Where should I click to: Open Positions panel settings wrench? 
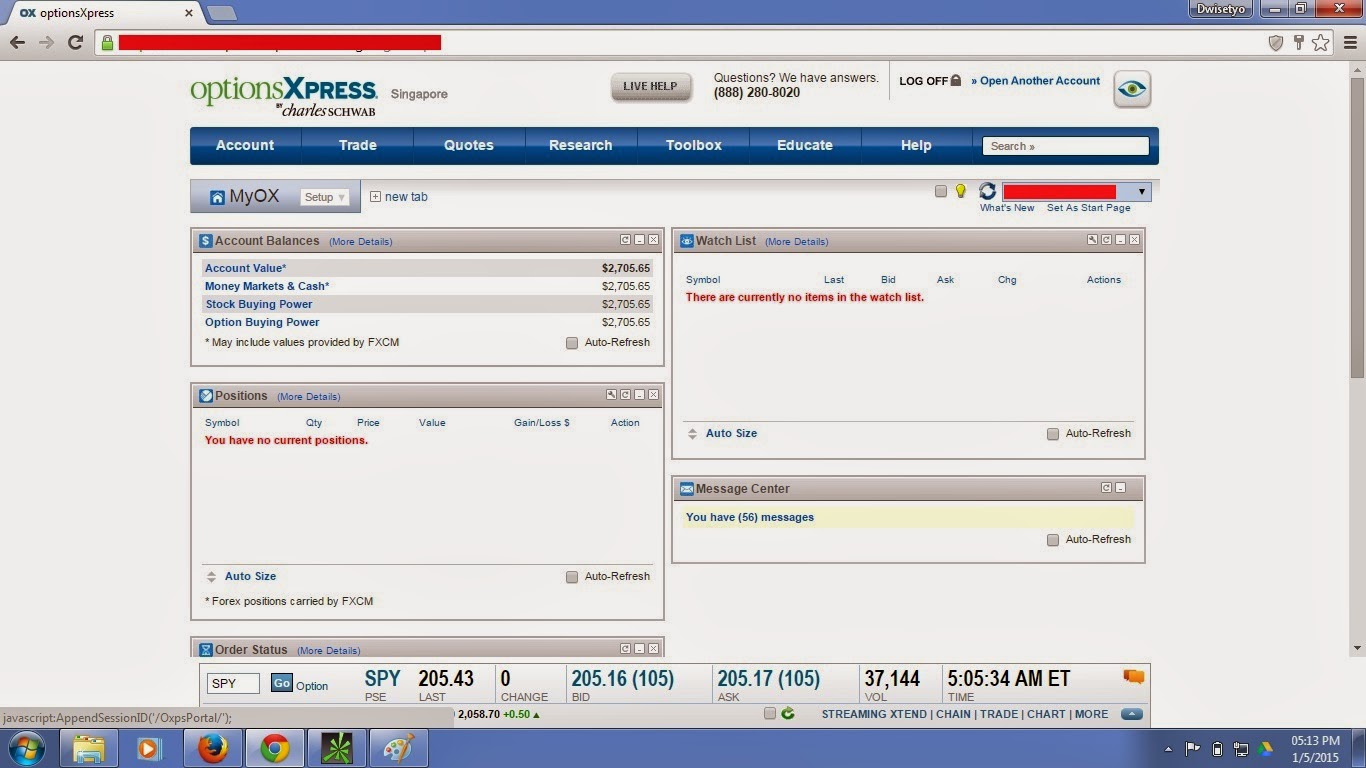[611, 395]
